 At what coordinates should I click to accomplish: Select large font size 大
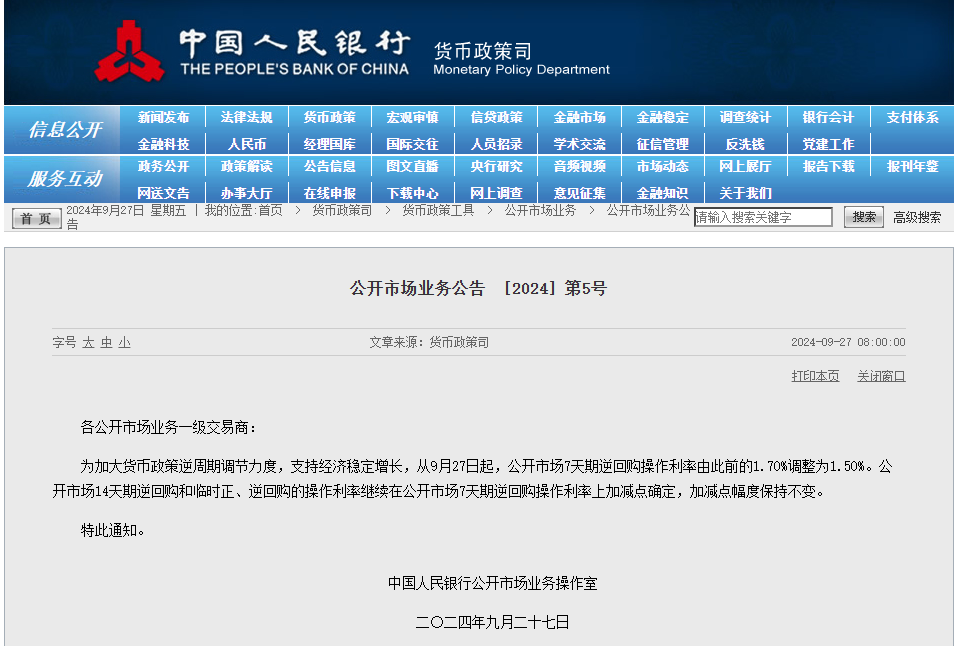click(x=88, y=343)
